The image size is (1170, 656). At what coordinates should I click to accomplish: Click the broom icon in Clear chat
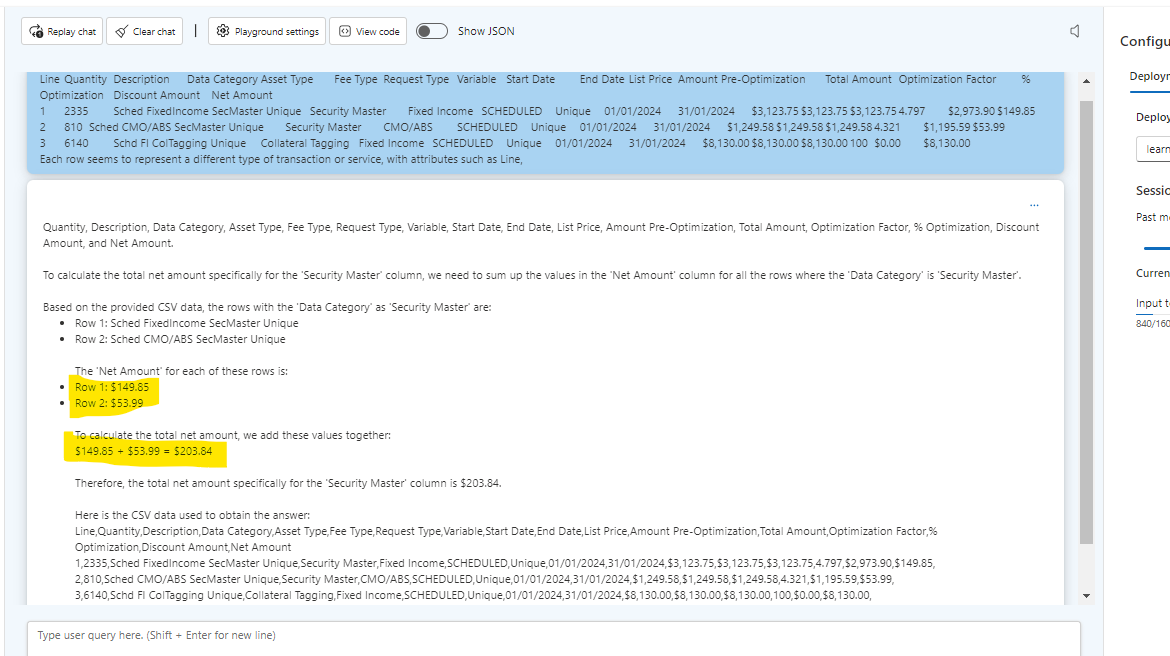coord(121,31)
